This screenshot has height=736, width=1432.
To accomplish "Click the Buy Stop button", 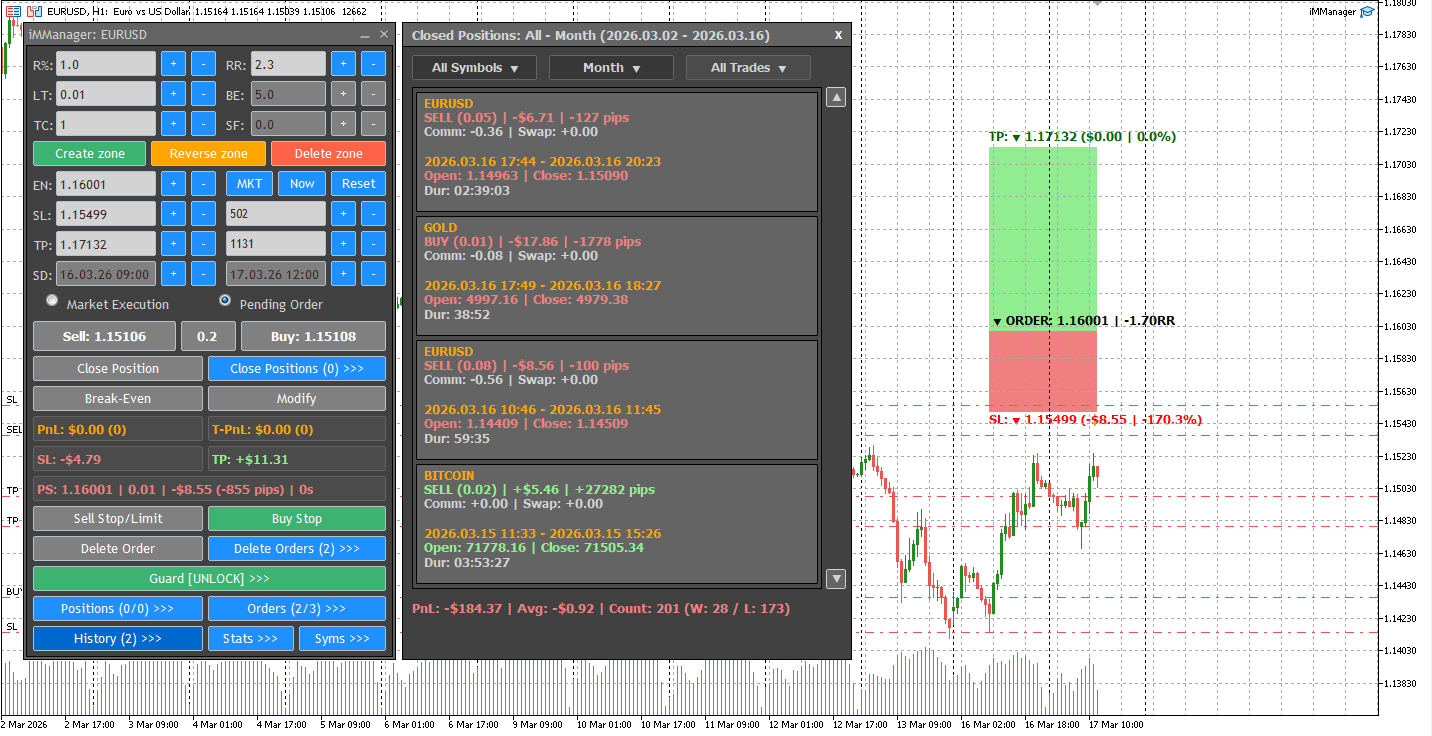I will tap(296, 518).
